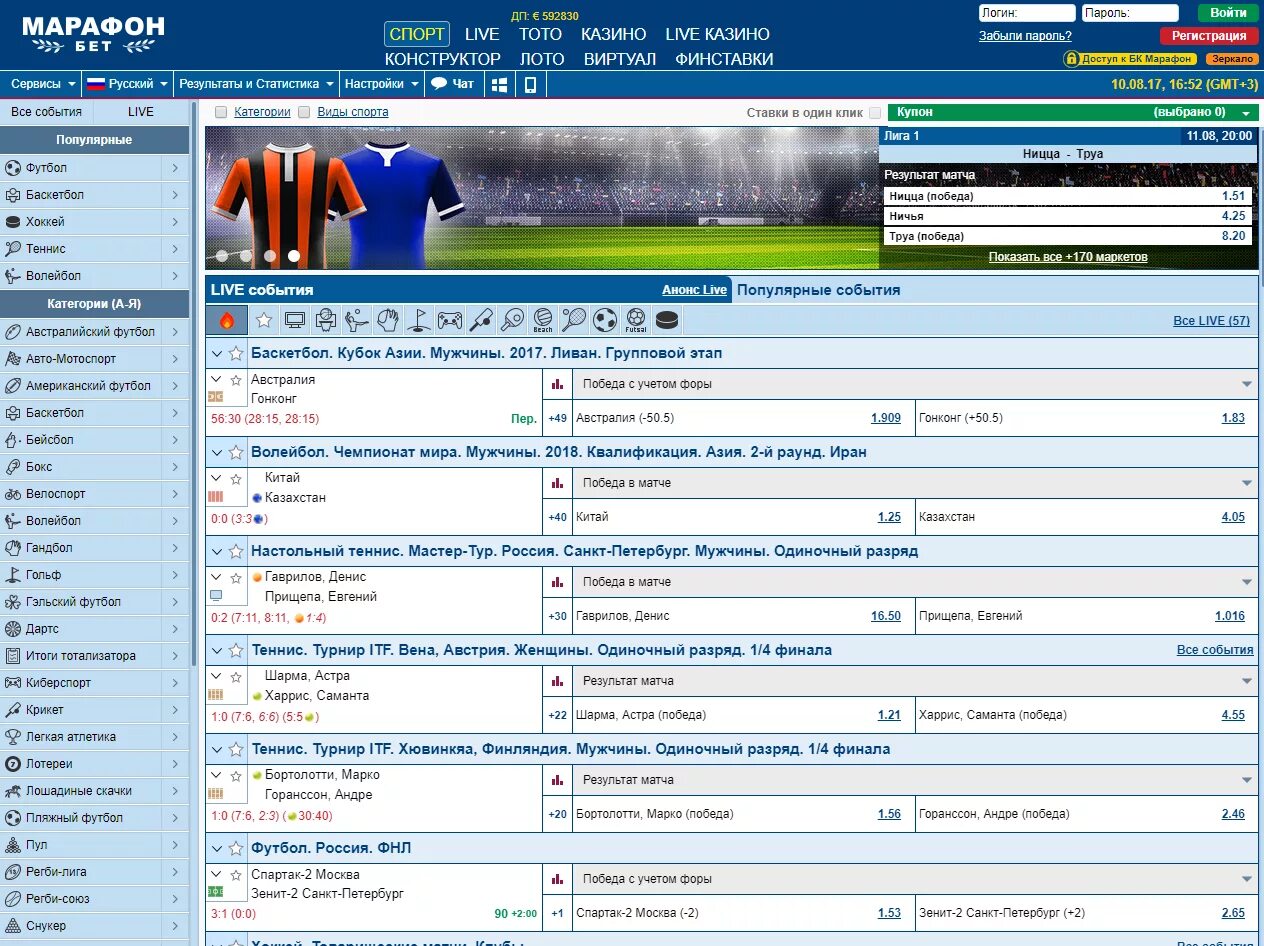Click the Марафон Бет logo
This screenshot has height=946, width=1264.
pos(93,34)
